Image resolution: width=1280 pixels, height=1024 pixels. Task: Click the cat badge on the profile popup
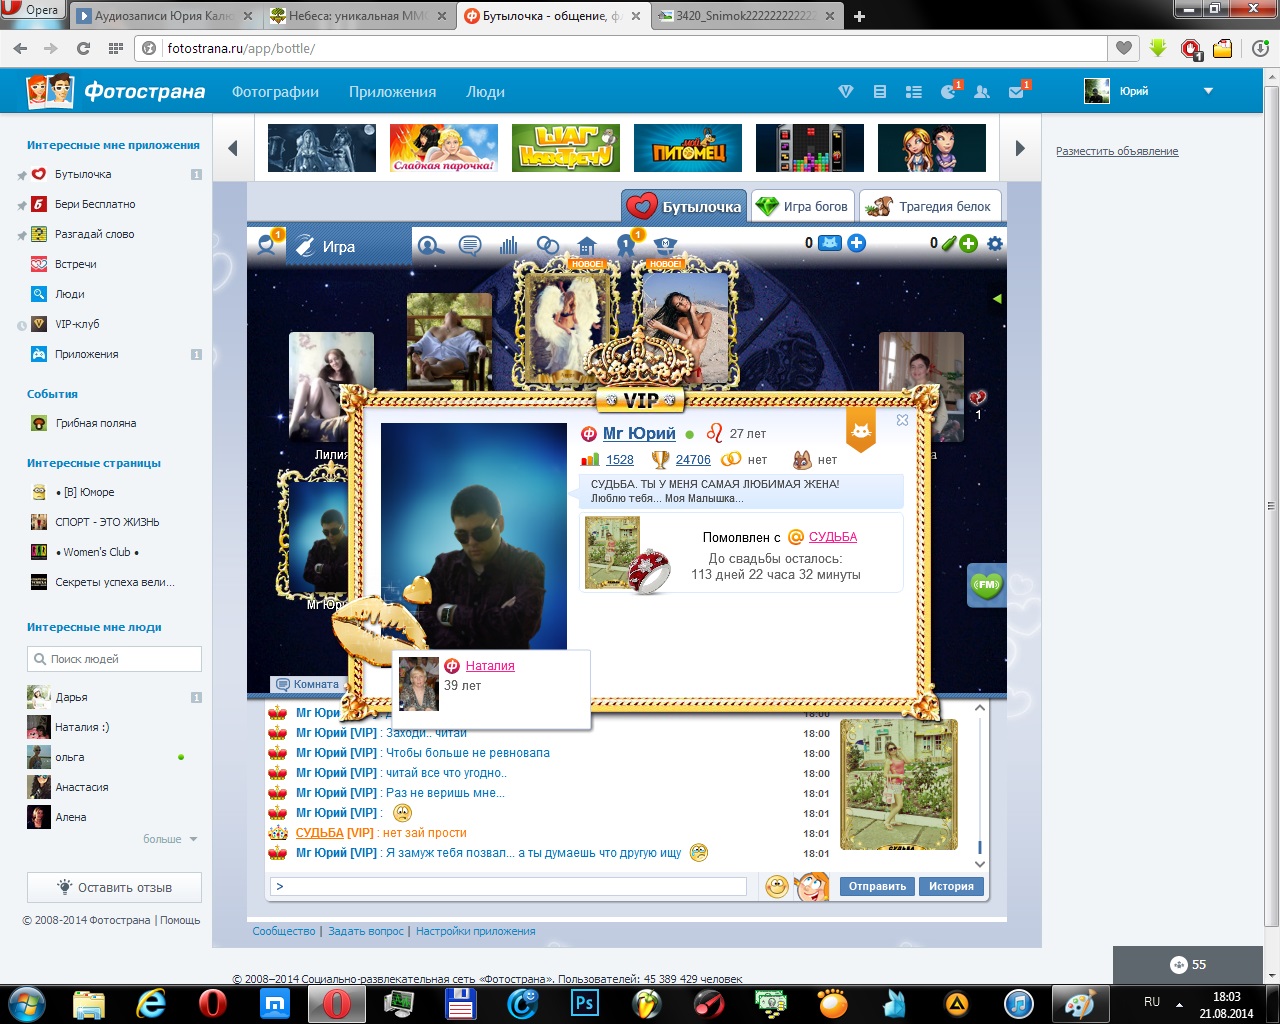coord(861,430)
